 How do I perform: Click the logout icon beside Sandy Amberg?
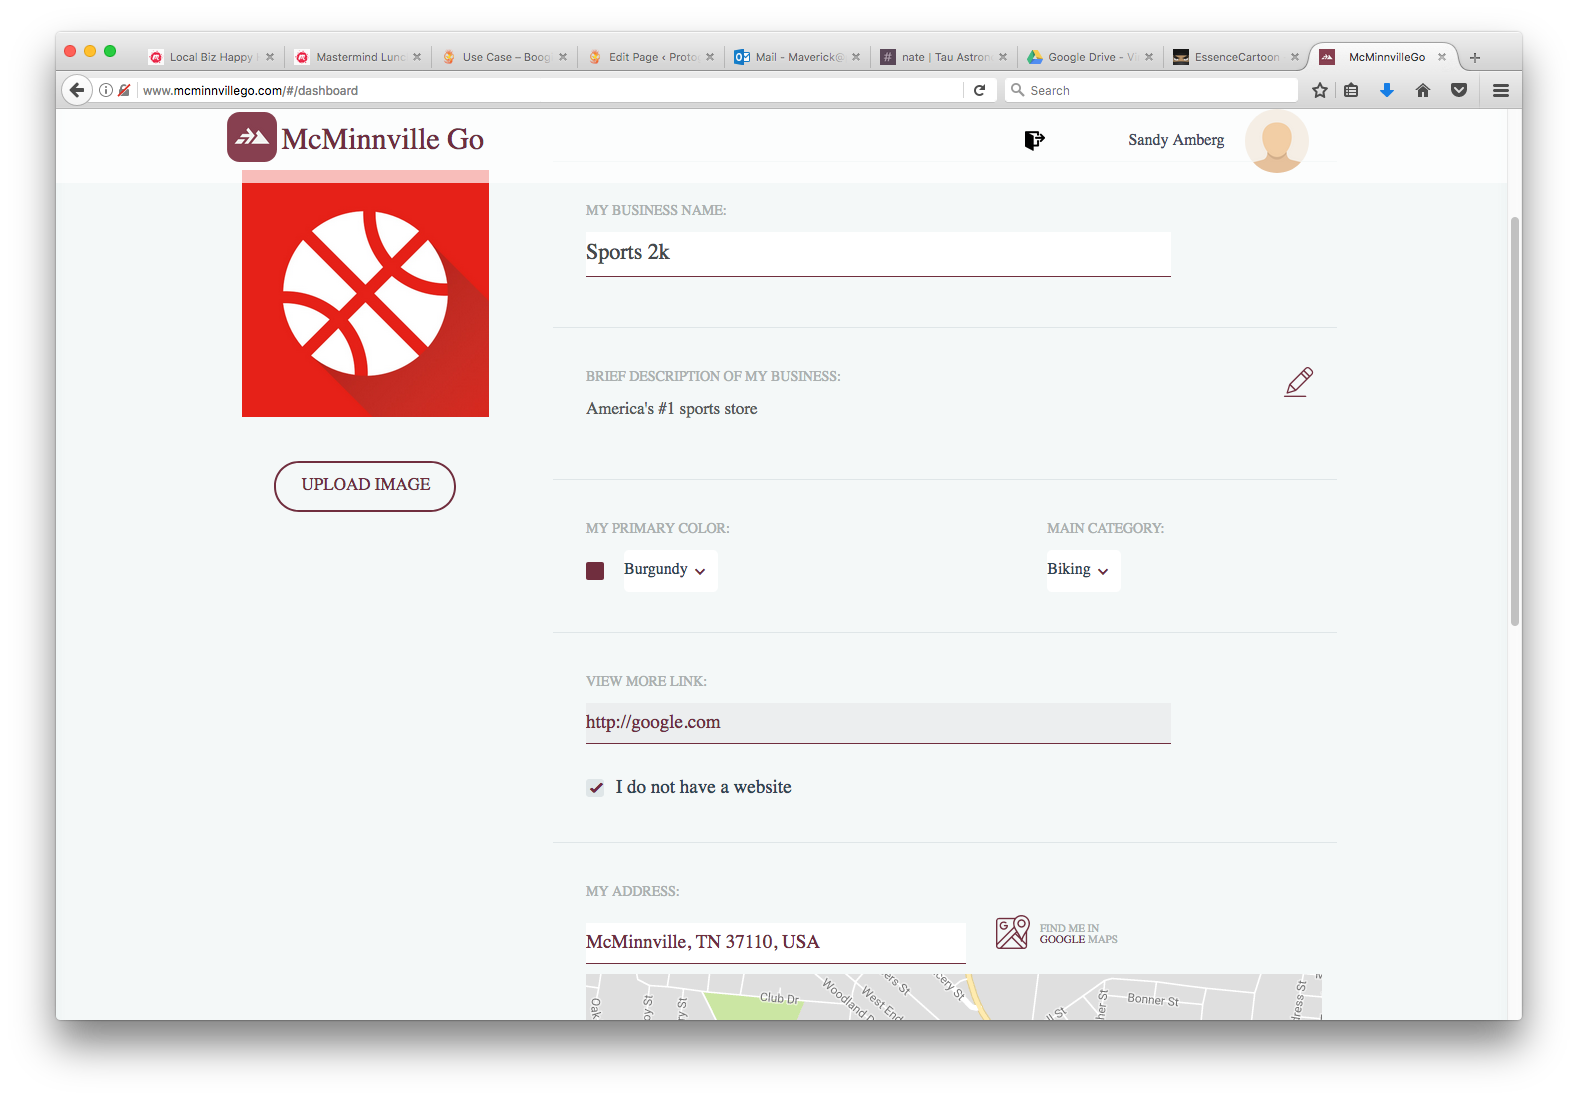tap(1034, 140)
